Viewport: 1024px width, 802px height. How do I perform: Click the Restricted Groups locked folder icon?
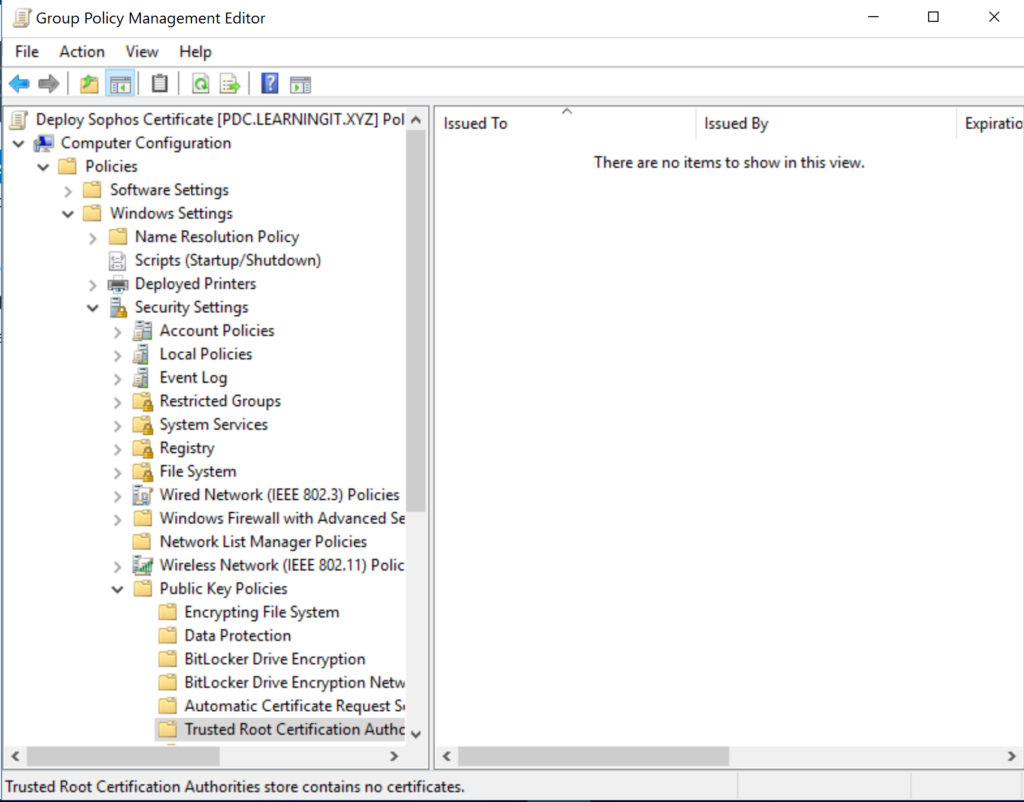click(x=142, y=402)
